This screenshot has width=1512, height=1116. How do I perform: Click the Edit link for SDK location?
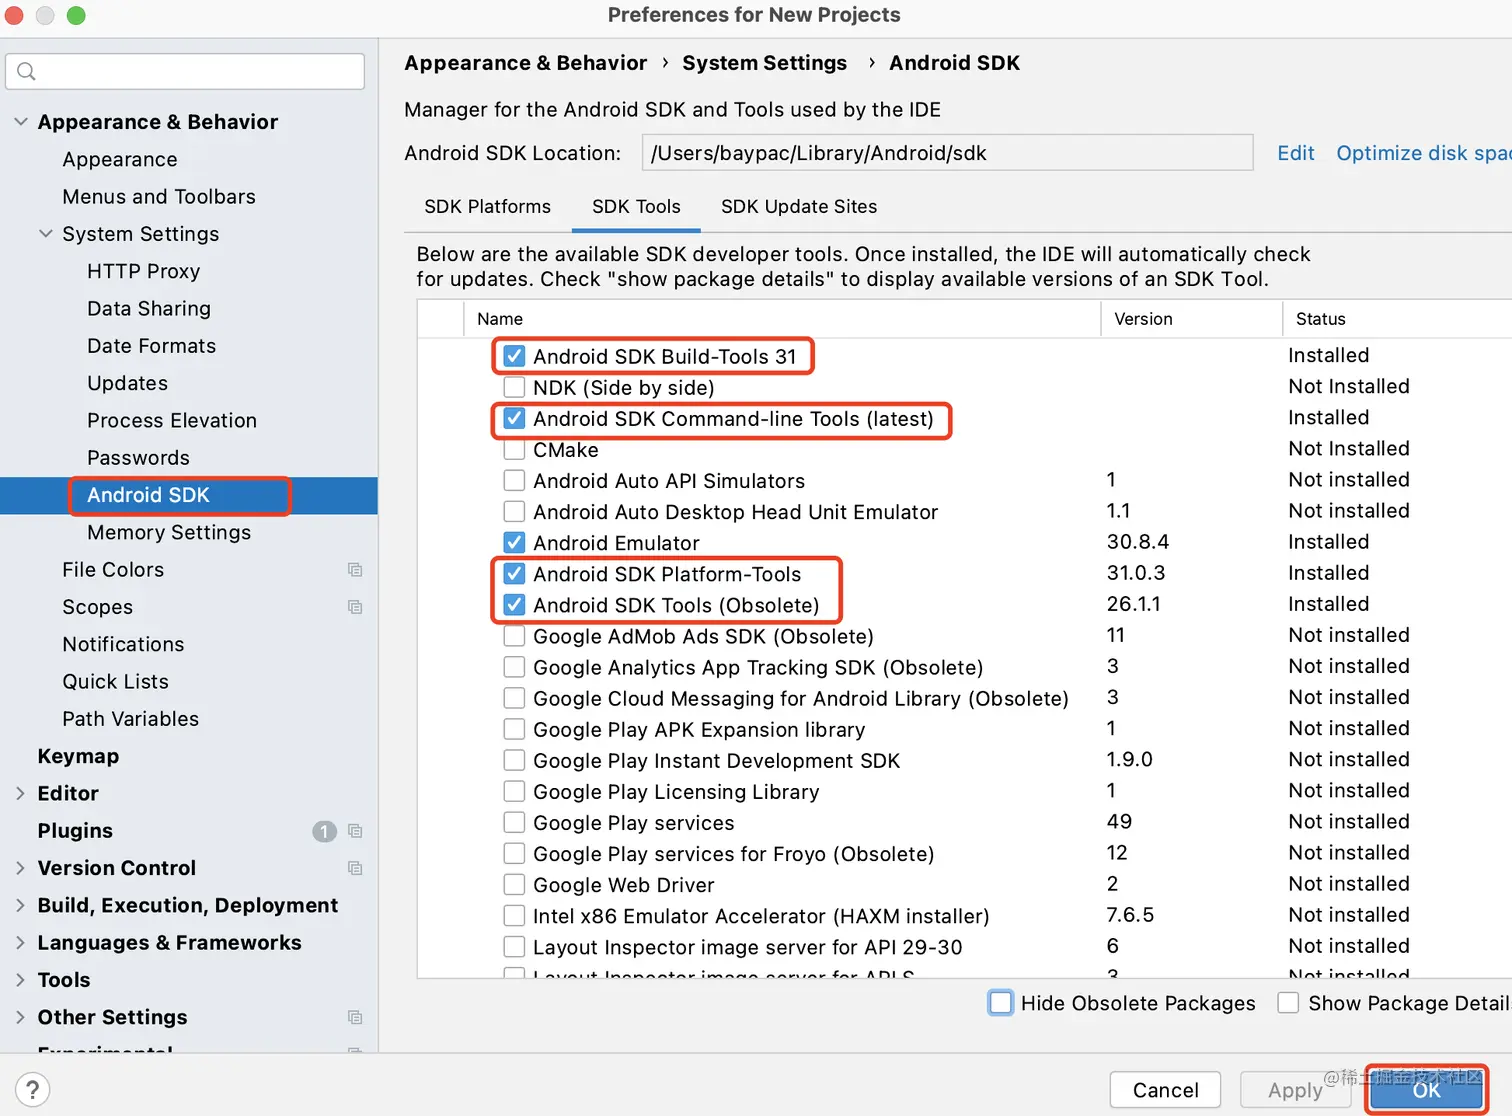click(x=1295, y=153)
